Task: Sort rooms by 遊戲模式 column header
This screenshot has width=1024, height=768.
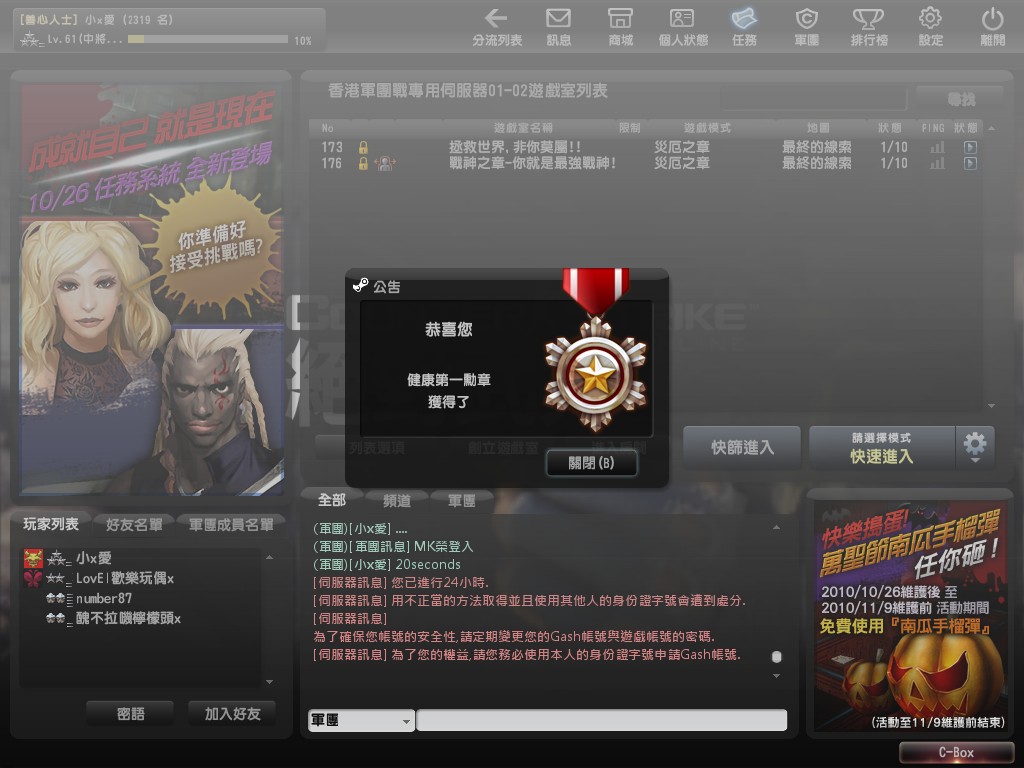Action: coord(707,128)
